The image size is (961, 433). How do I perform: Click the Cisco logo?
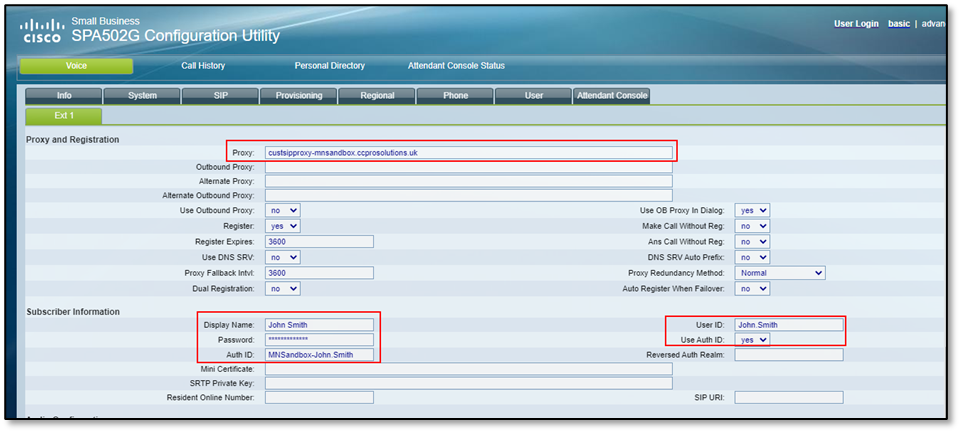42,30
